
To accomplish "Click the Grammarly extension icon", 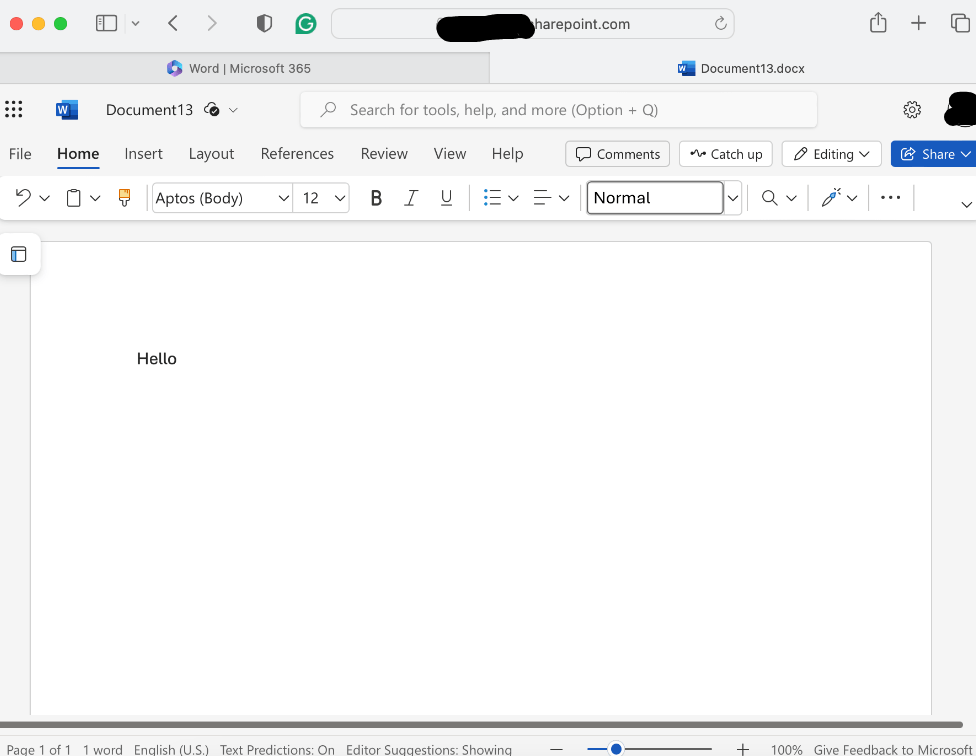I will (306, 24).
